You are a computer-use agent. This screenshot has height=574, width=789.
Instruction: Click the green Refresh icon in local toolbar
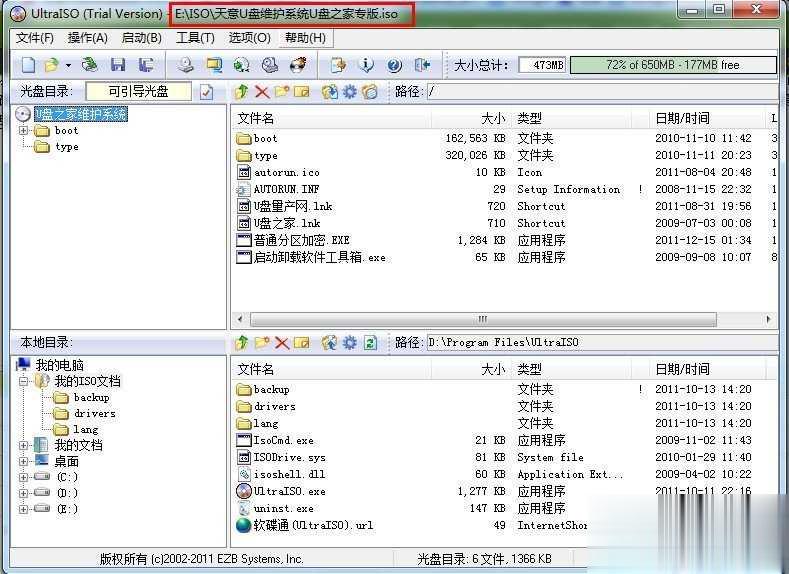[370, 343]
